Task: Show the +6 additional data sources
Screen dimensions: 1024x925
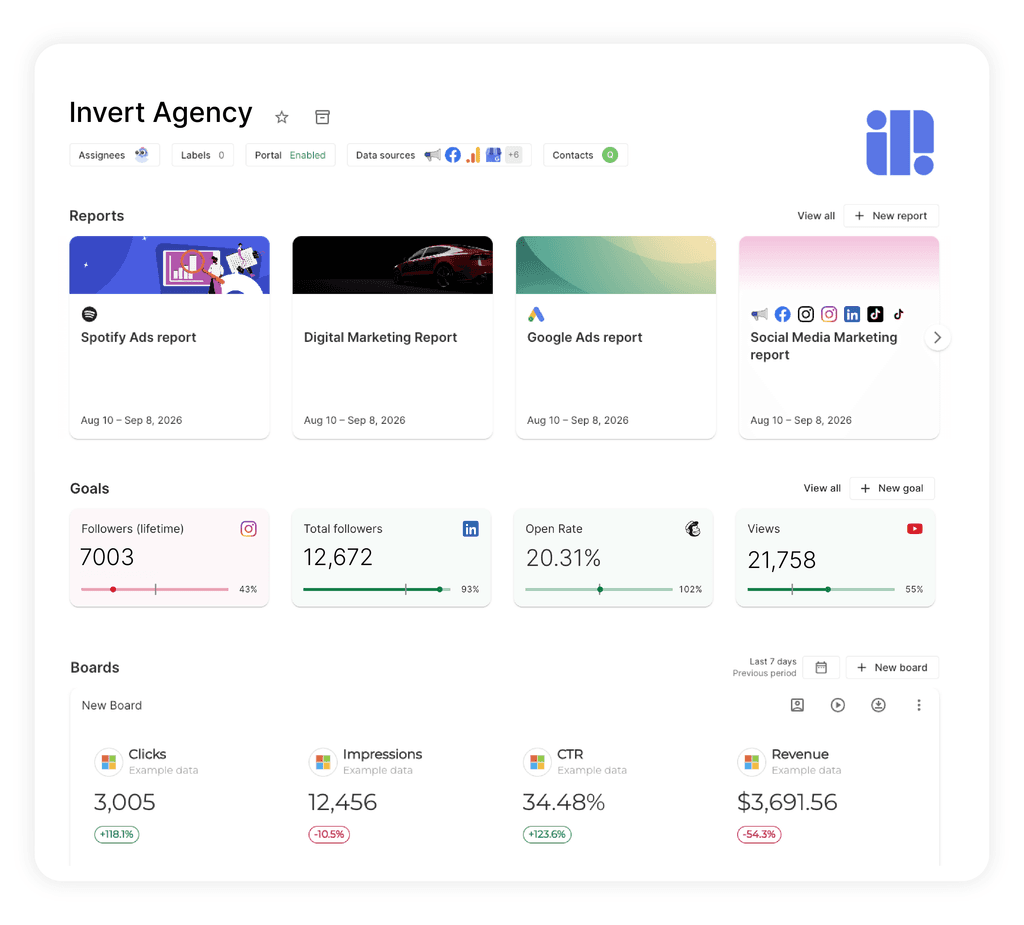Action: 514,155
